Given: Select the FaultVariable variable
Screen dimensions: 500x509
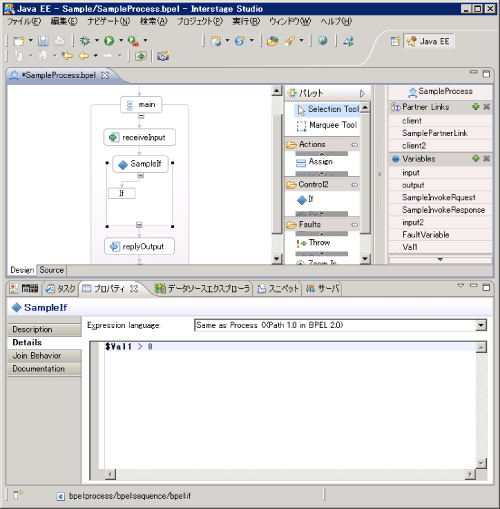Looking at the screenshot, I should pyautogui.click(x=440, y=235).
